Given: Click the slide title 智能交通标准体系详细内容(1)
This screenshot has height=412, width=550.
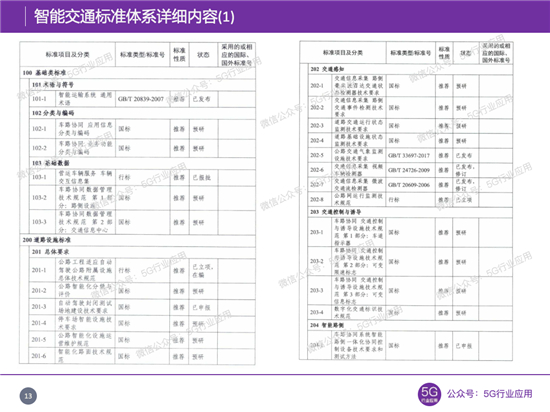Looking at the screenshot, I should pos(134,17).
